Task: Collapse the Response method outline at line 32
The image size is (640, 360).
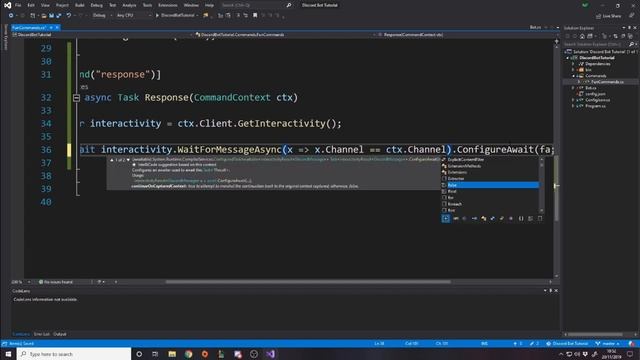Action: click(76, 98)
